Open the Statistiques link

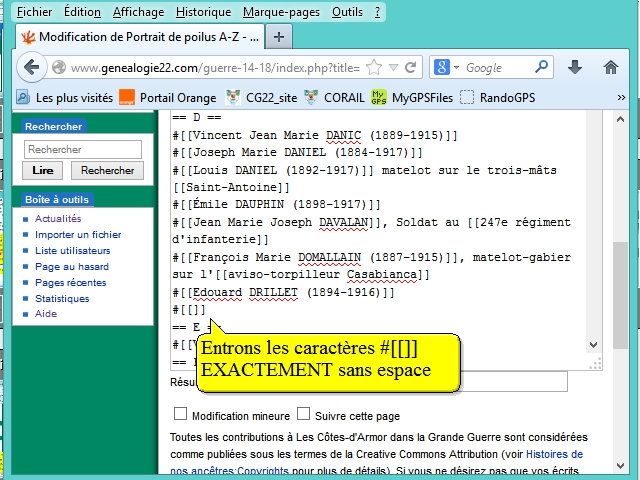(x=62, y=298)
